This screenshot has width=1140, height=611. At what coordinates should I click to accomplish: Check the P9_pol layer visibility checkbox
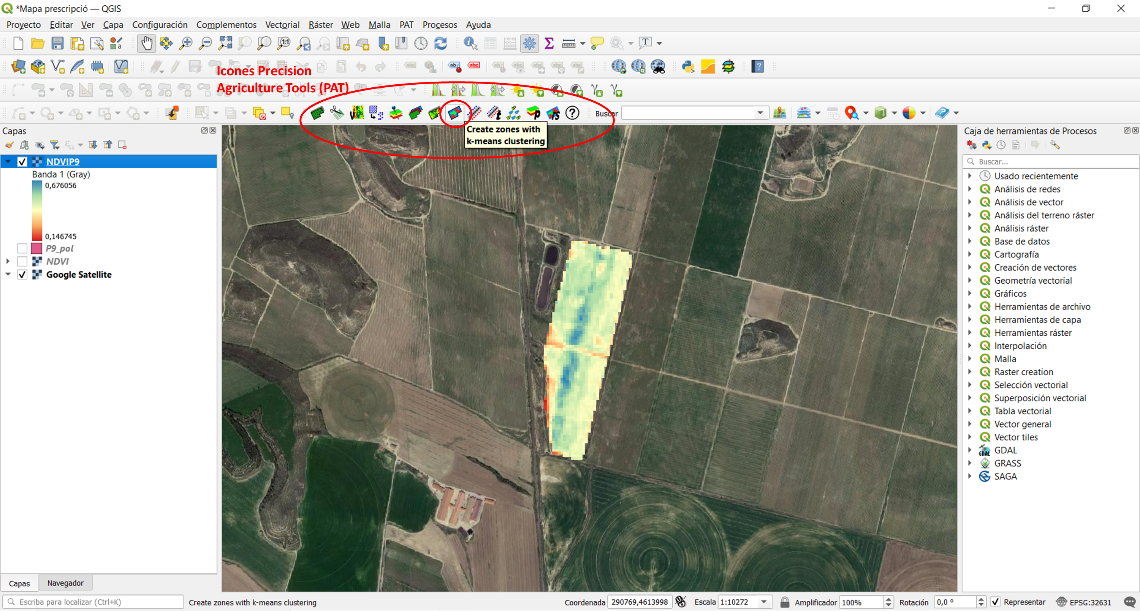point(23,249)
